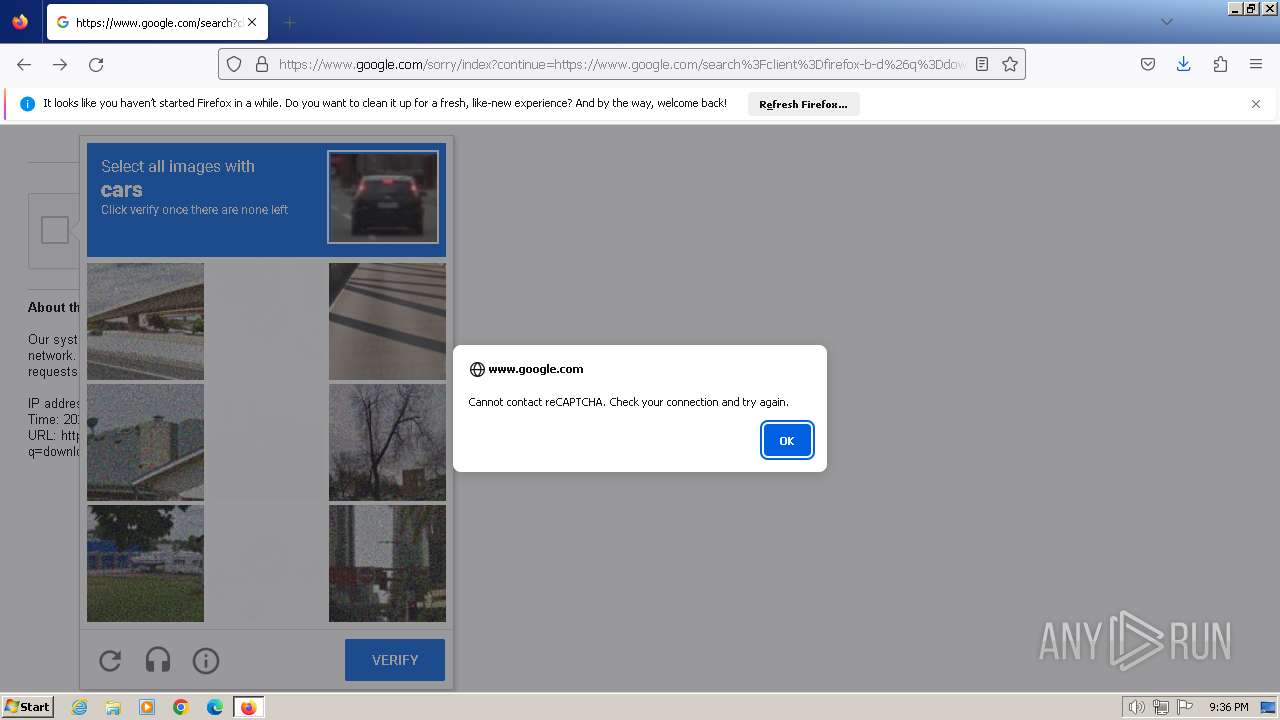Open File Explorer from taskbar
The width and height of the screenshot is (1280, 720).
113,707
